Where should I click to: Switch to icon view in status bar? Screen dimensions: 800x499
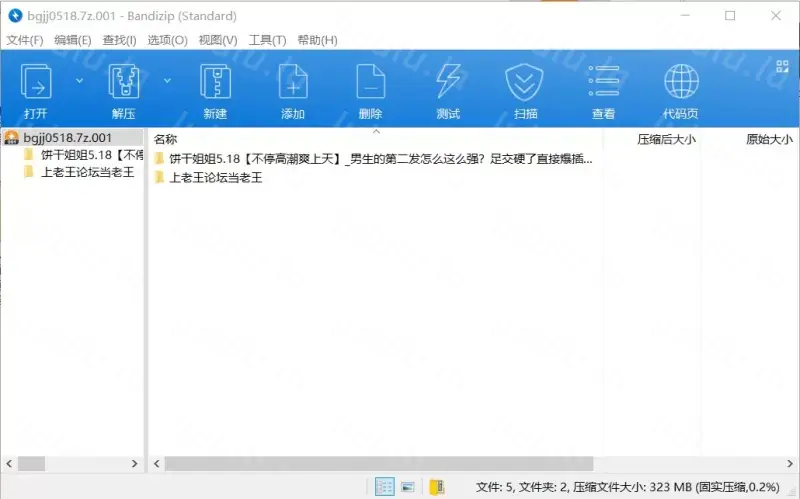click(x=408, y=487)
